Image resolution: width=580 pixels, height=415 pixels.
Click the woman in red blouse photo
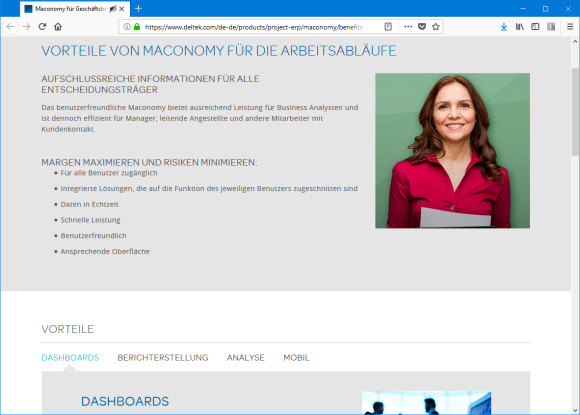coord(452,151)
